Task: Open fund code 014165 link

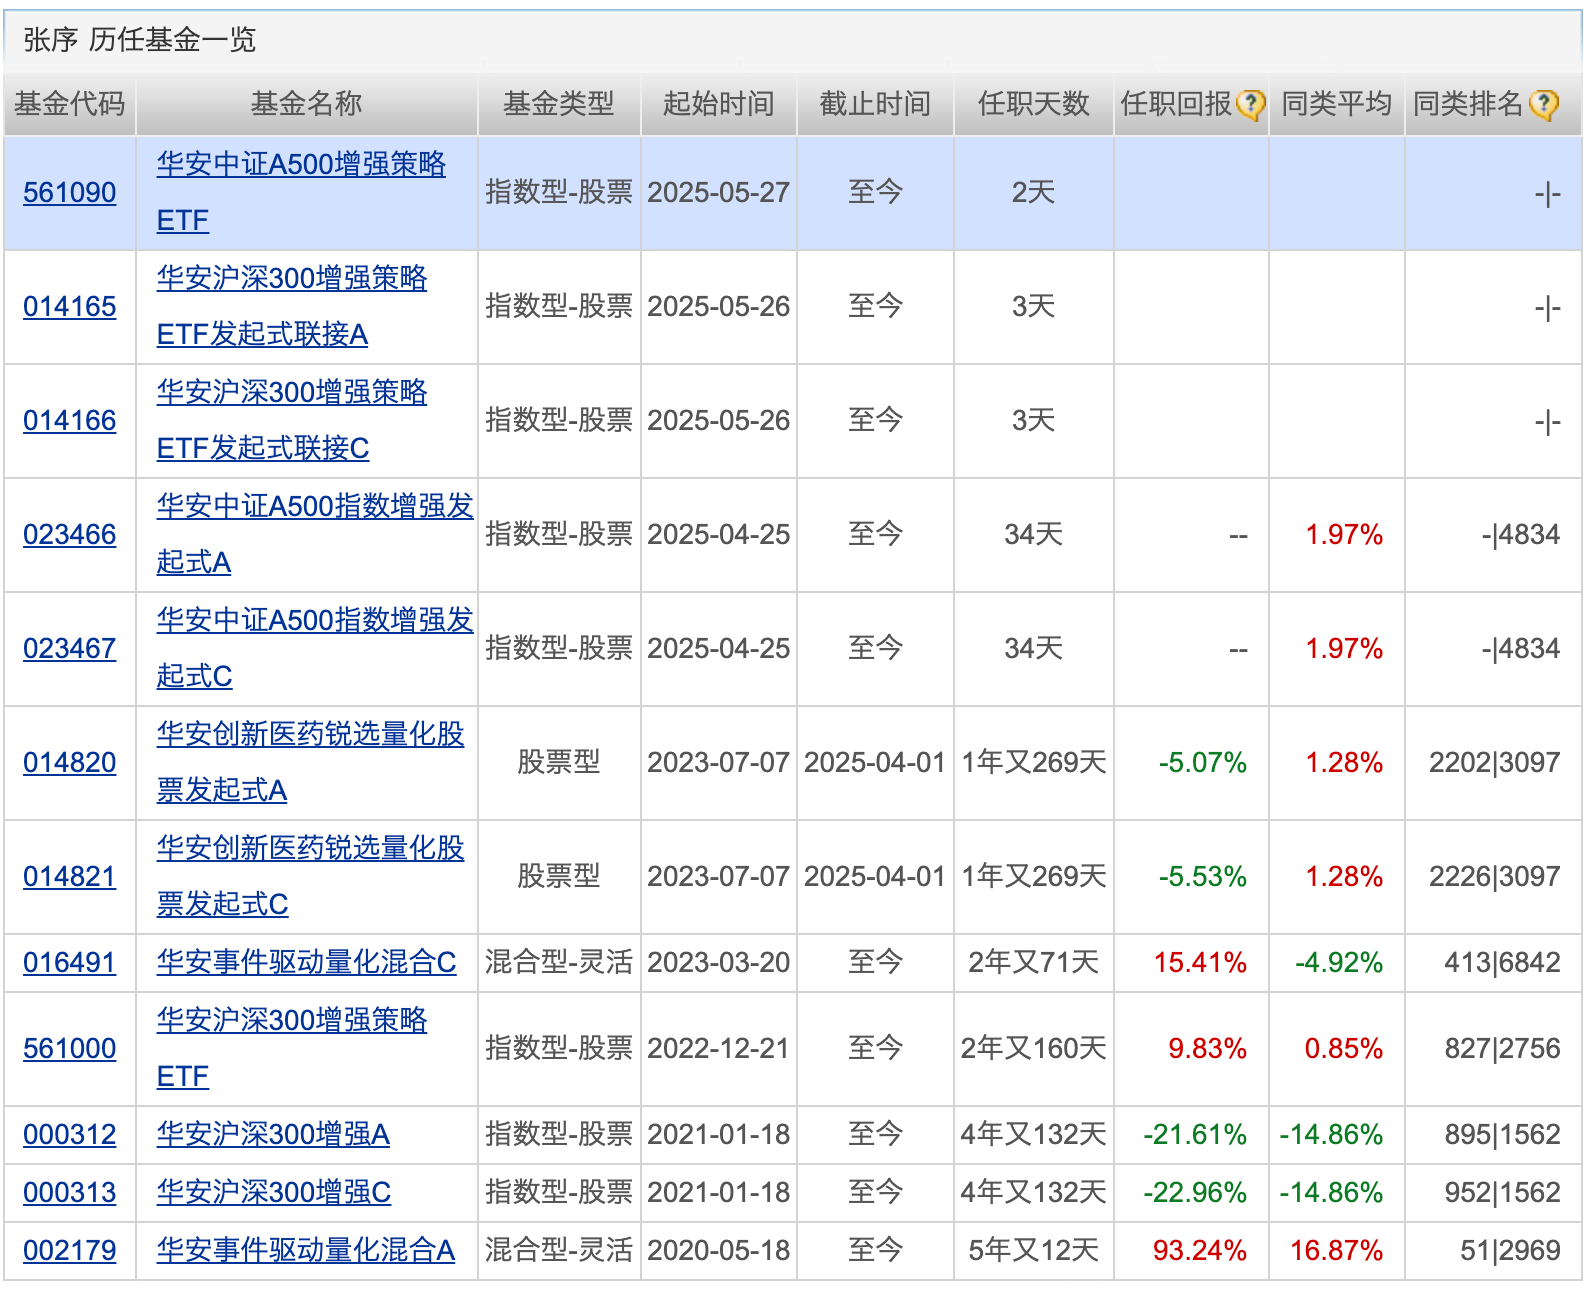Action: pyautogui.click(x=70, y=307)
